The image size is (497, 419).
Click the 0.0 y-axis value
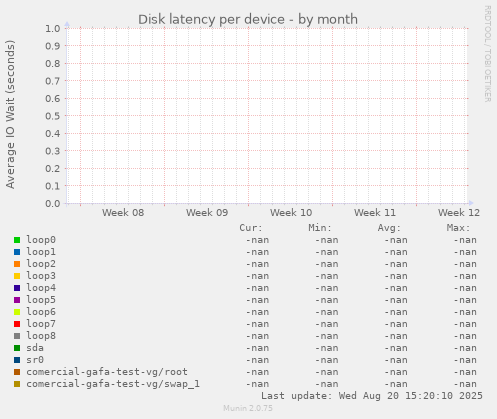(x=53, y=203)
